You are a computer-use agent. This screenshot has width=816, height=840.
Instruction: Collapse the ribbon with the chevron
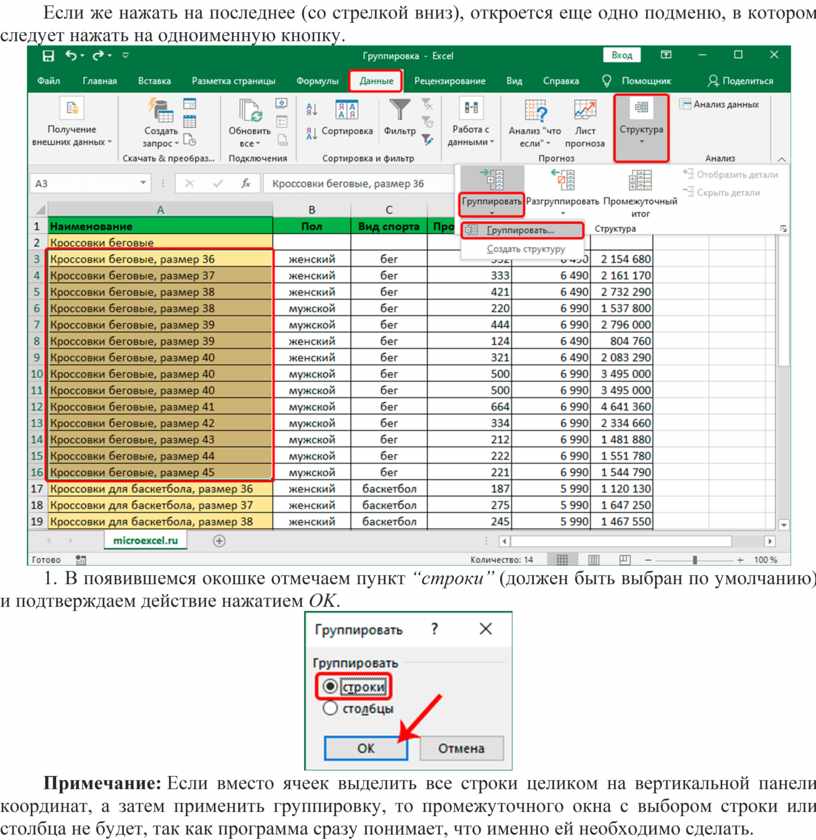point(782,159)
